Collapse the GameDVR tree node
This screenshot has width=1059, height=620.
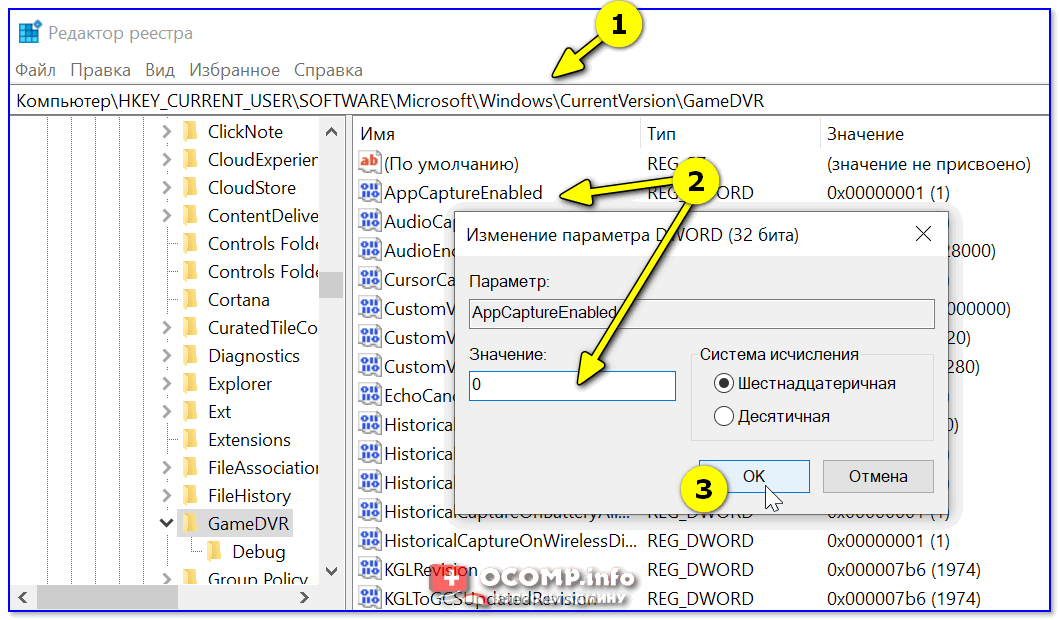point(166,523)
